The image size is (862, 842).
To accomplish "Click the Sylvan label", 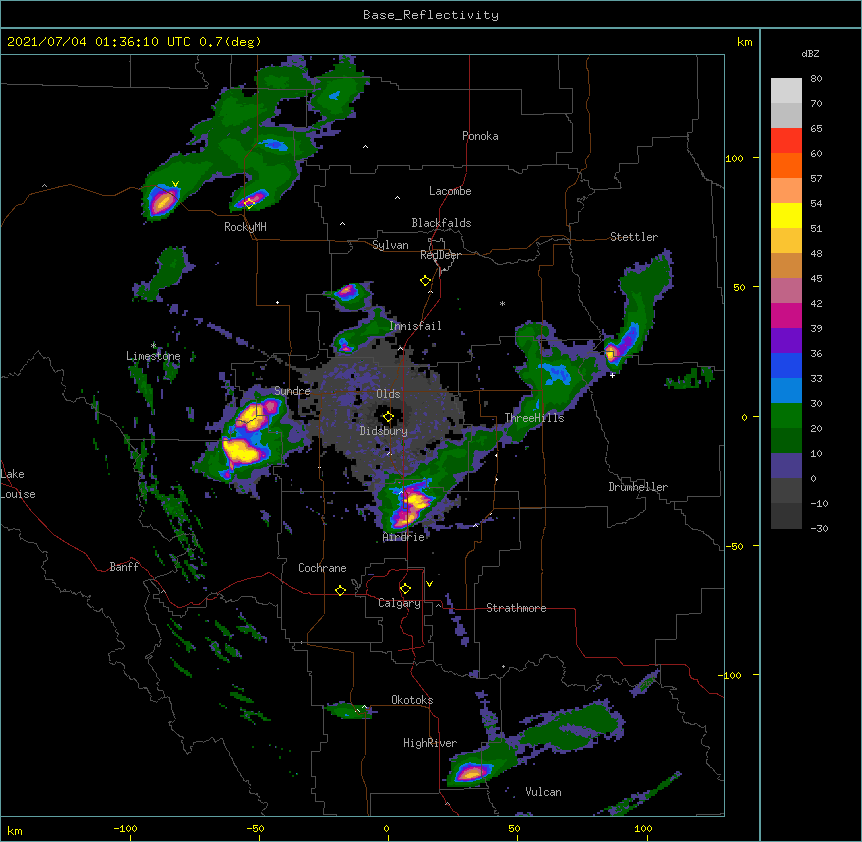I will [x=390, y=245].
